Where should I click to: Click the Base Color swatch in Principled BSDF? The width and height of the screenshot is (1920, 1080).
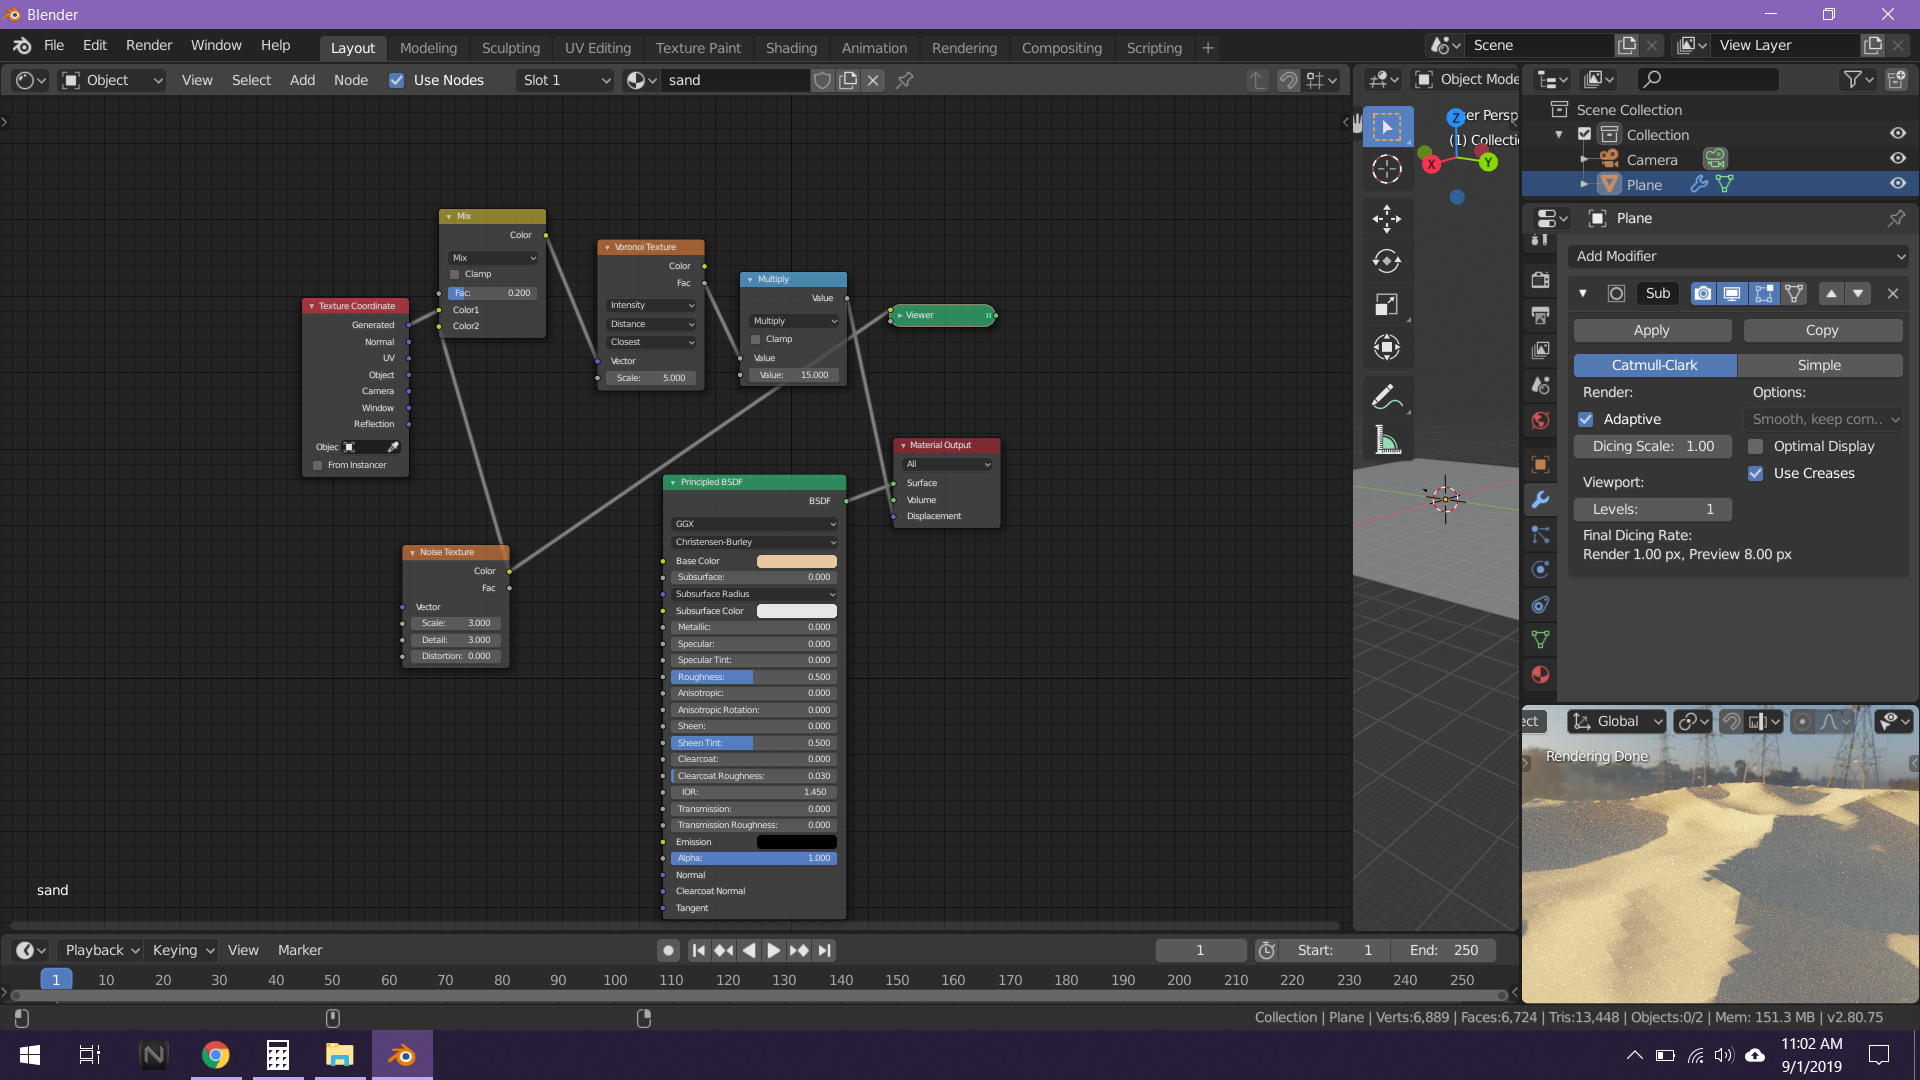[x=796, y=561]
